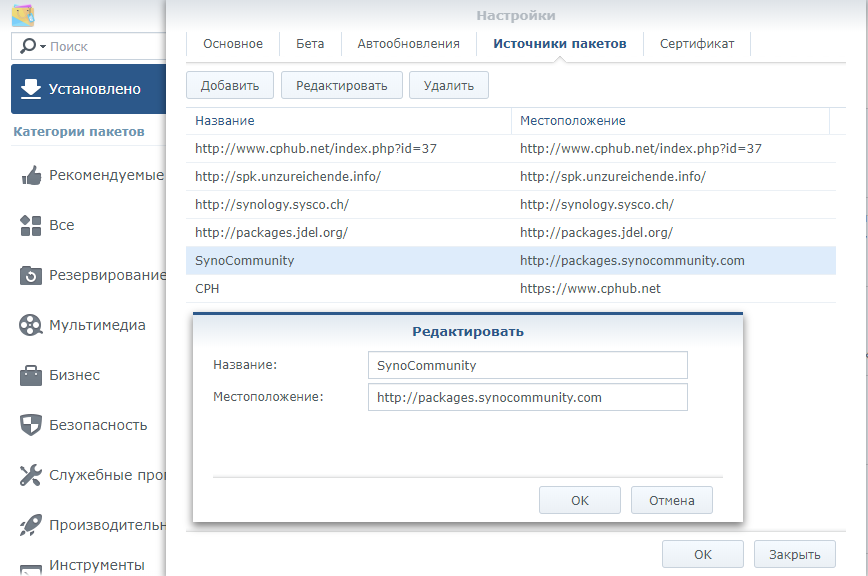Viewport: 868px width, 576px height.
Task: Click OK in the settings window
Action: pos(702,554)
